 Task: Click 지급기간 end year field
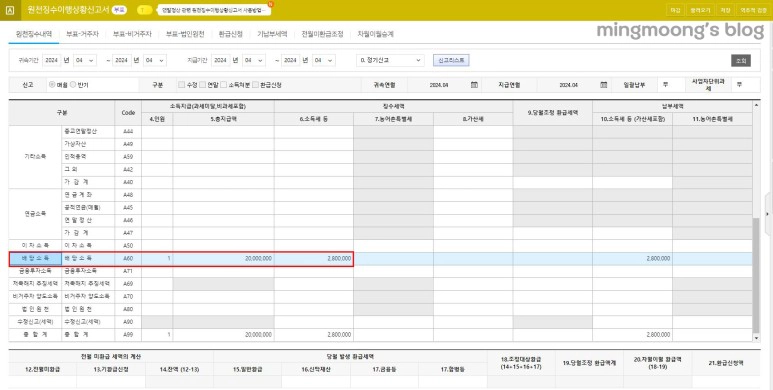point(290,60)
